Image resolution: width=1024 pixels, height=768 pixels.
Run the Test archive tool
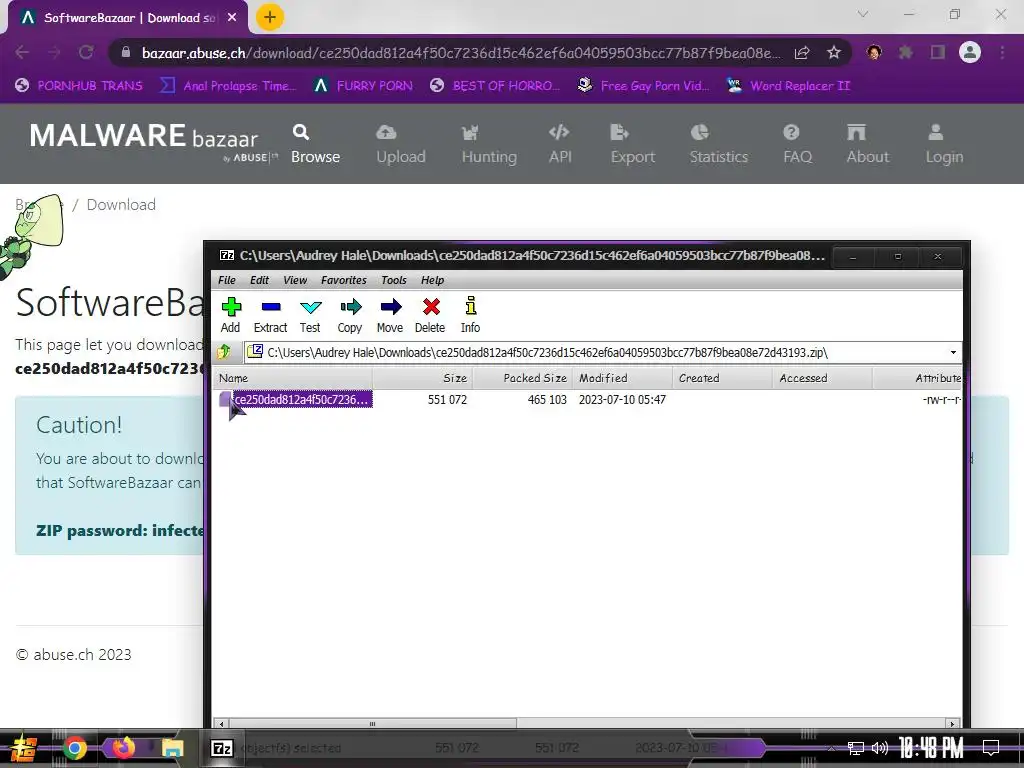pyautogui.click(x=310, y=315)
